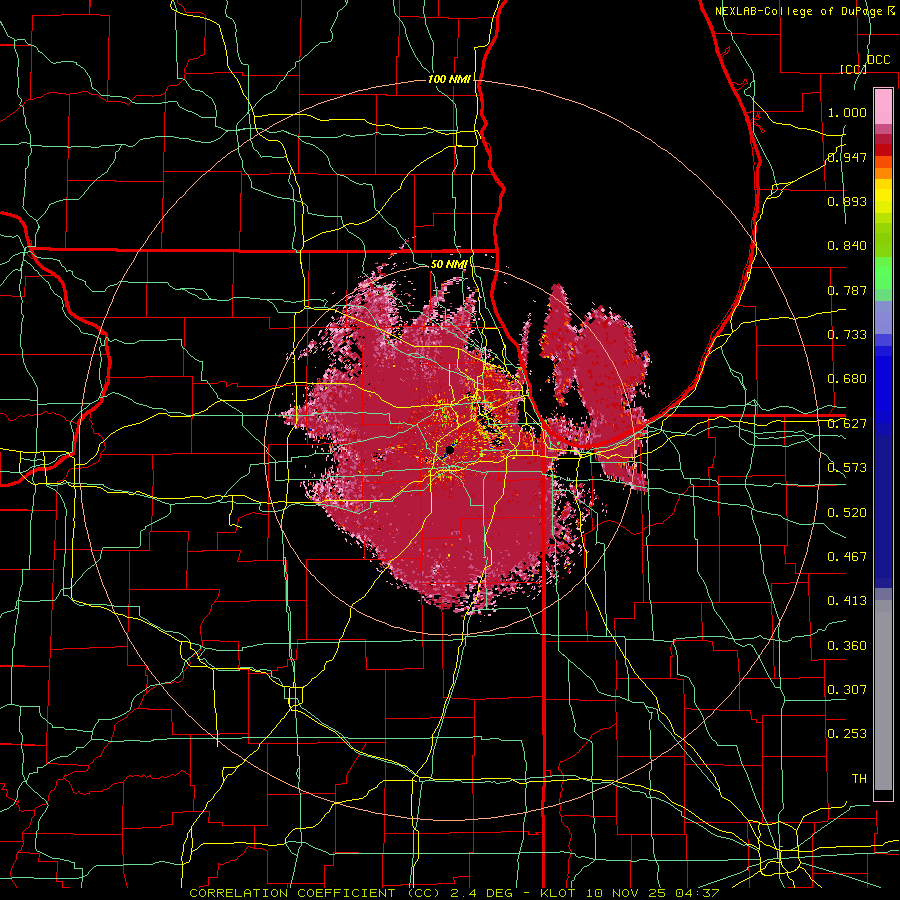Click the 04:37 timestamp
This screenshot has height=900, width=900.
[x=697, y=893]
